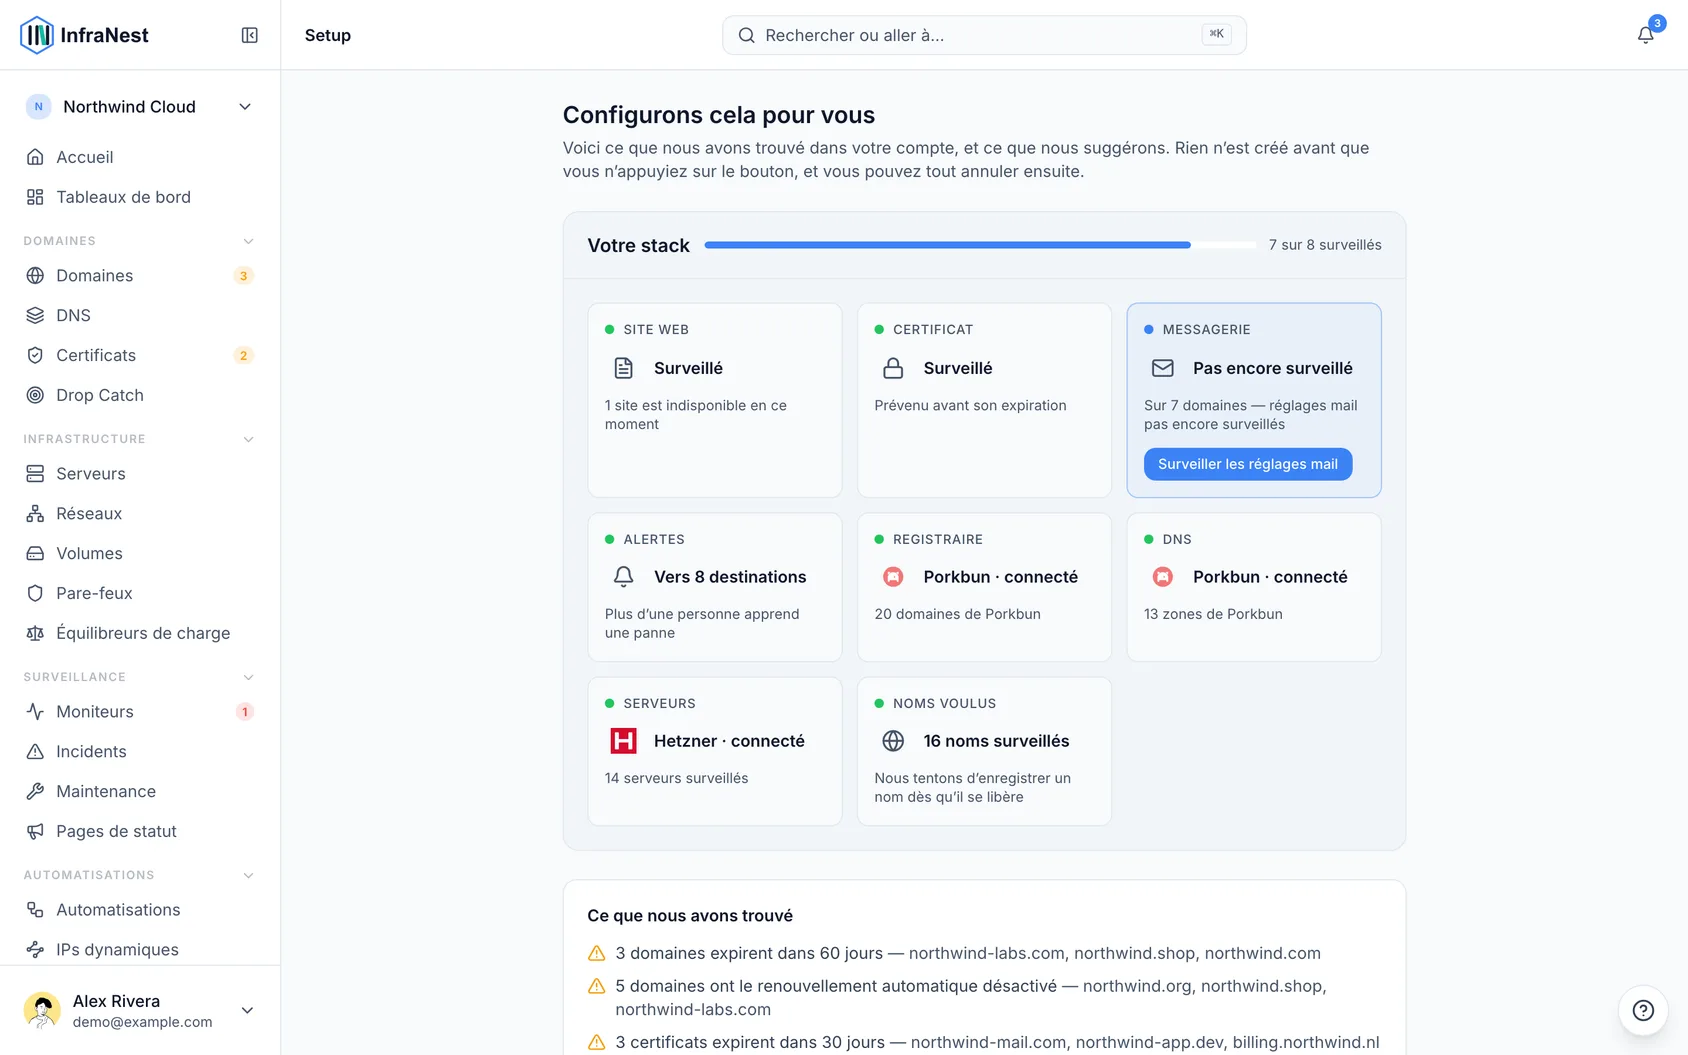This screenshot has height=1055, width=1688.
Task: Collapse the Automatisations section
Action: 248,875
